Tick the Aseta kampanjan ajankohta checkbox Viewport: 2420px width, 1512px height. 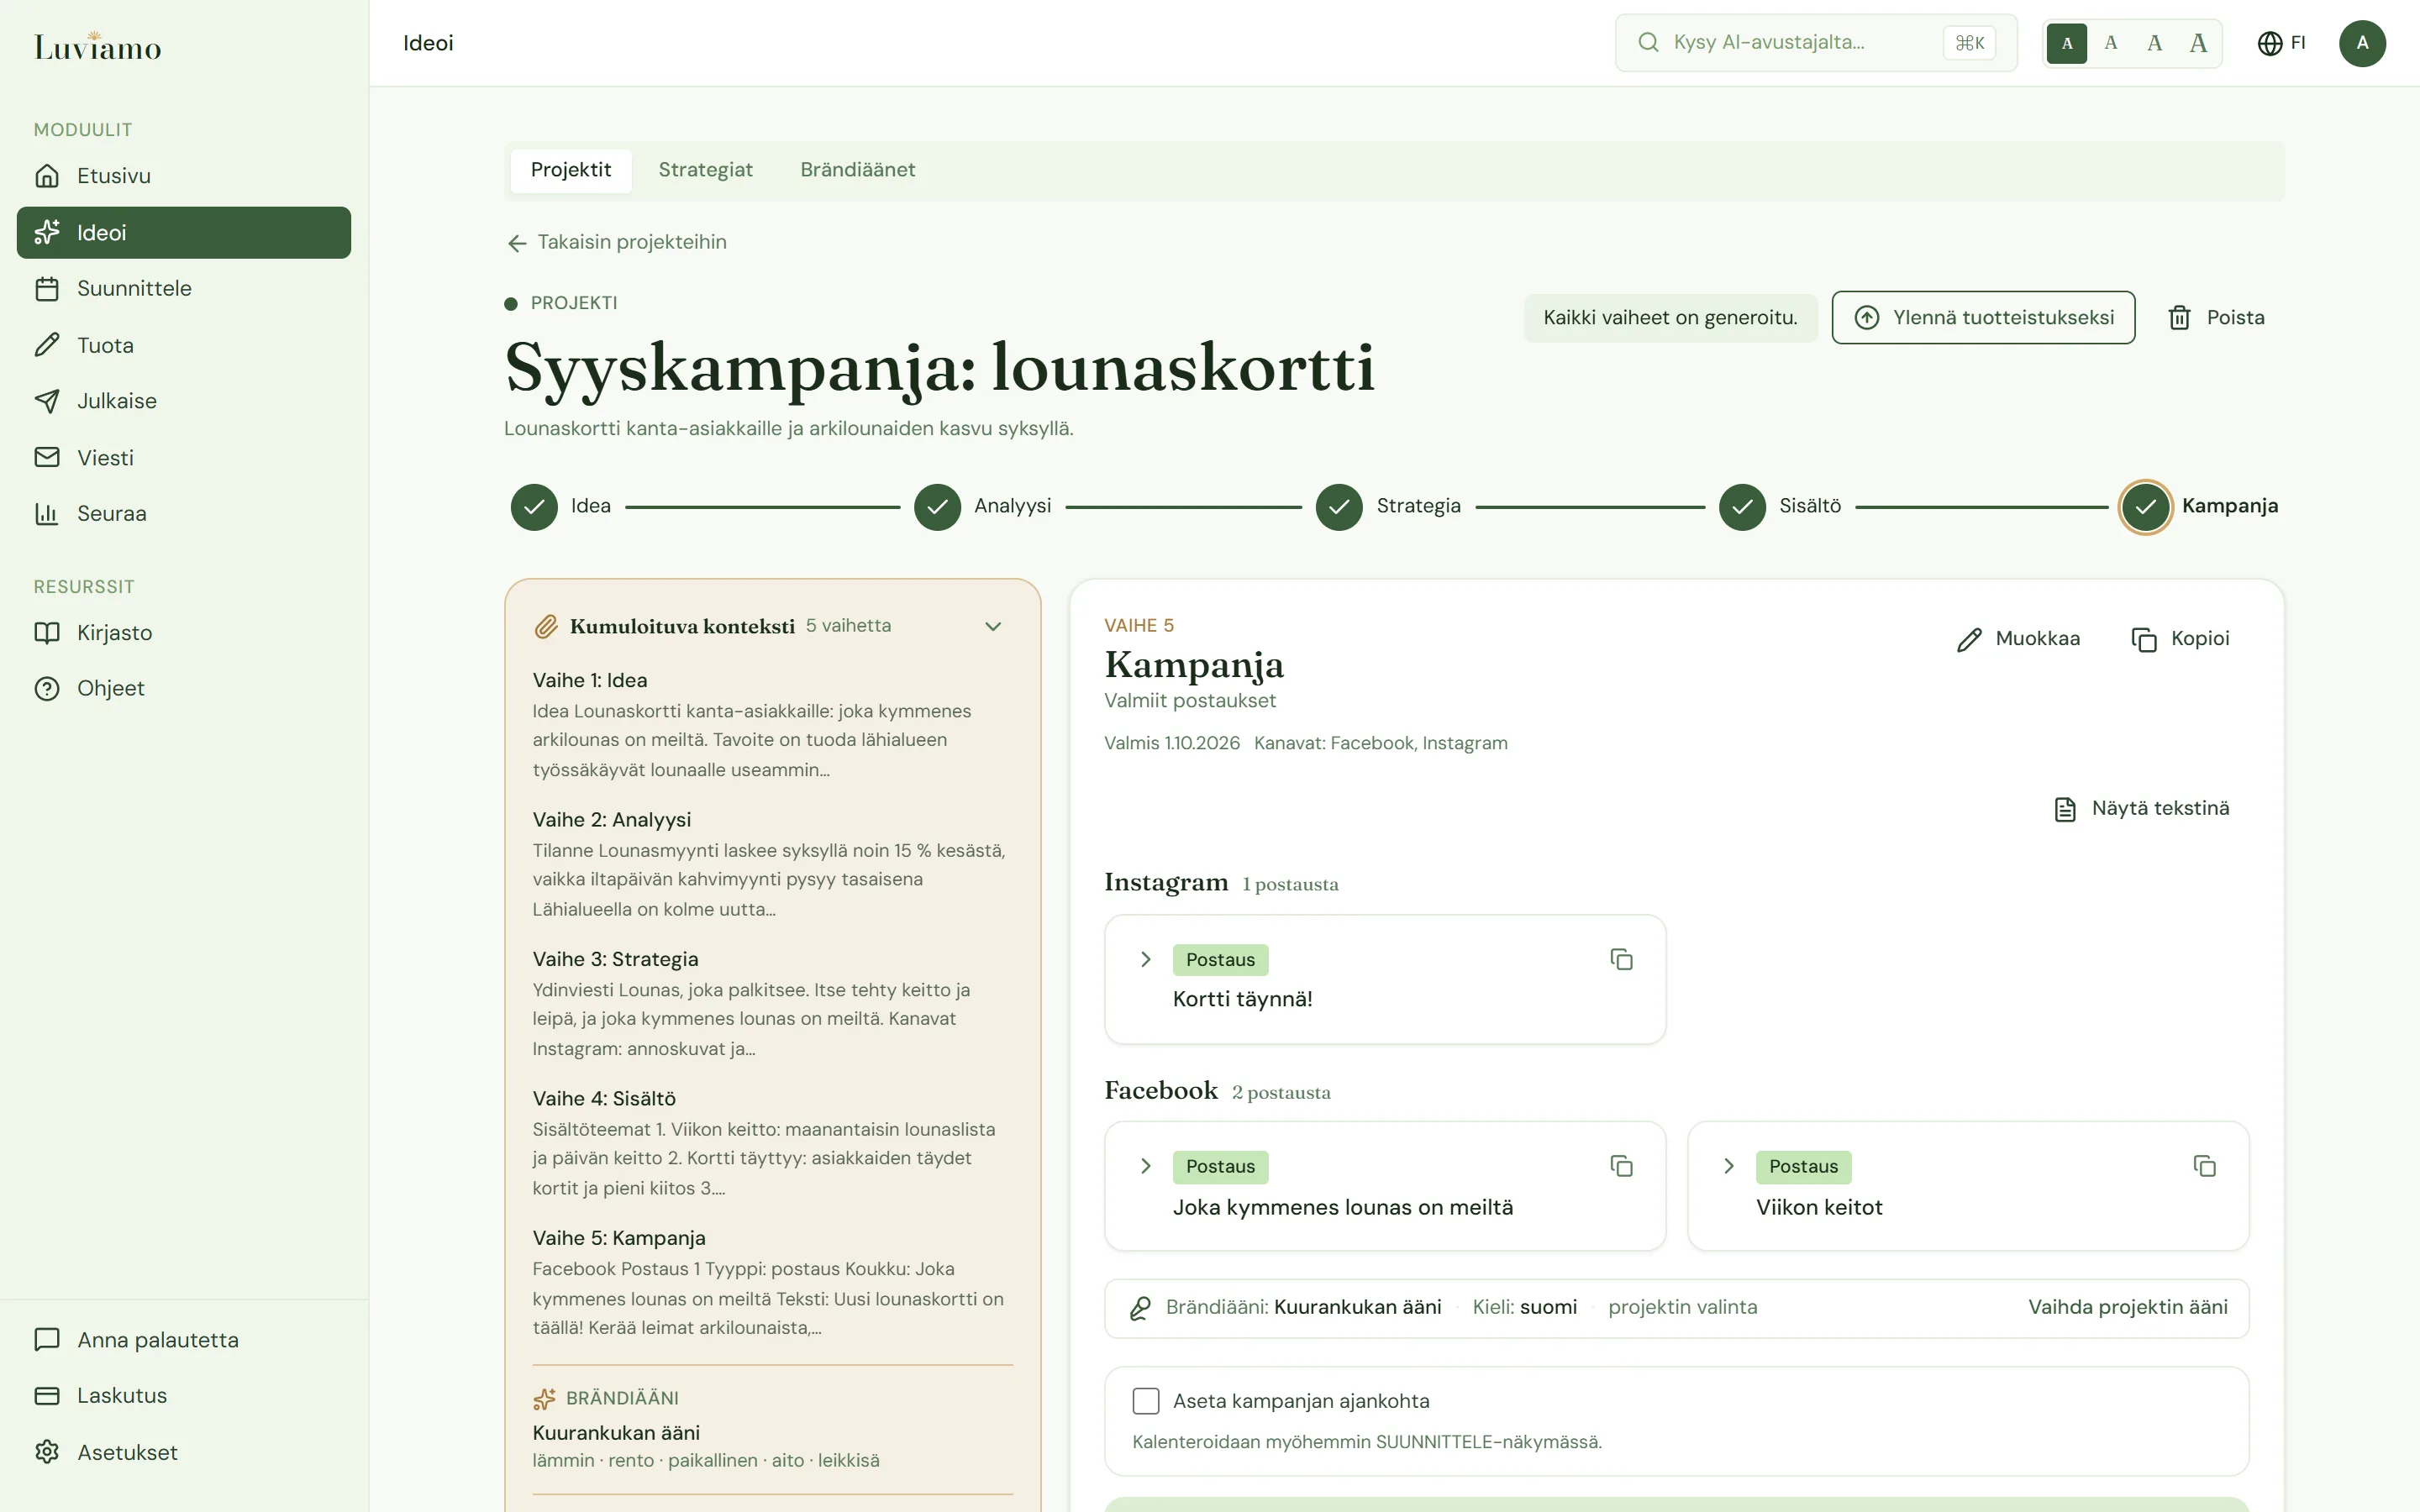pos(1146,1401)
